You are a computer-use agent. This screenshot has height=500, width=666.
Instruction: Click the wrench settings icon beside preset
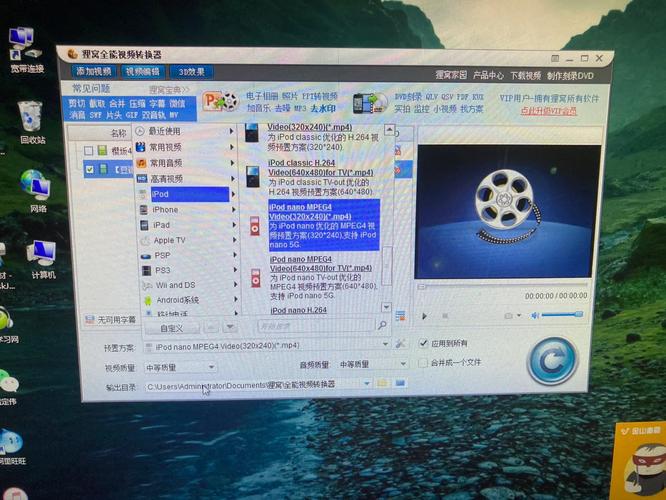400,343
